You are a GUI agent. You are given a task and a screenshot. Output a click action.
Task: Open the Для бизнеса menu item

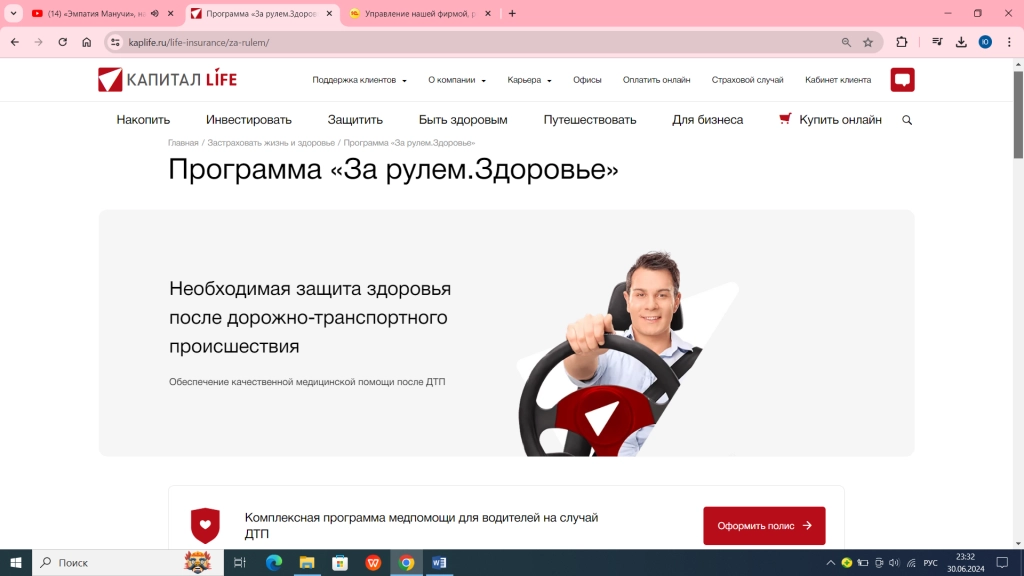pyautogui.click(x=707, y=120)
